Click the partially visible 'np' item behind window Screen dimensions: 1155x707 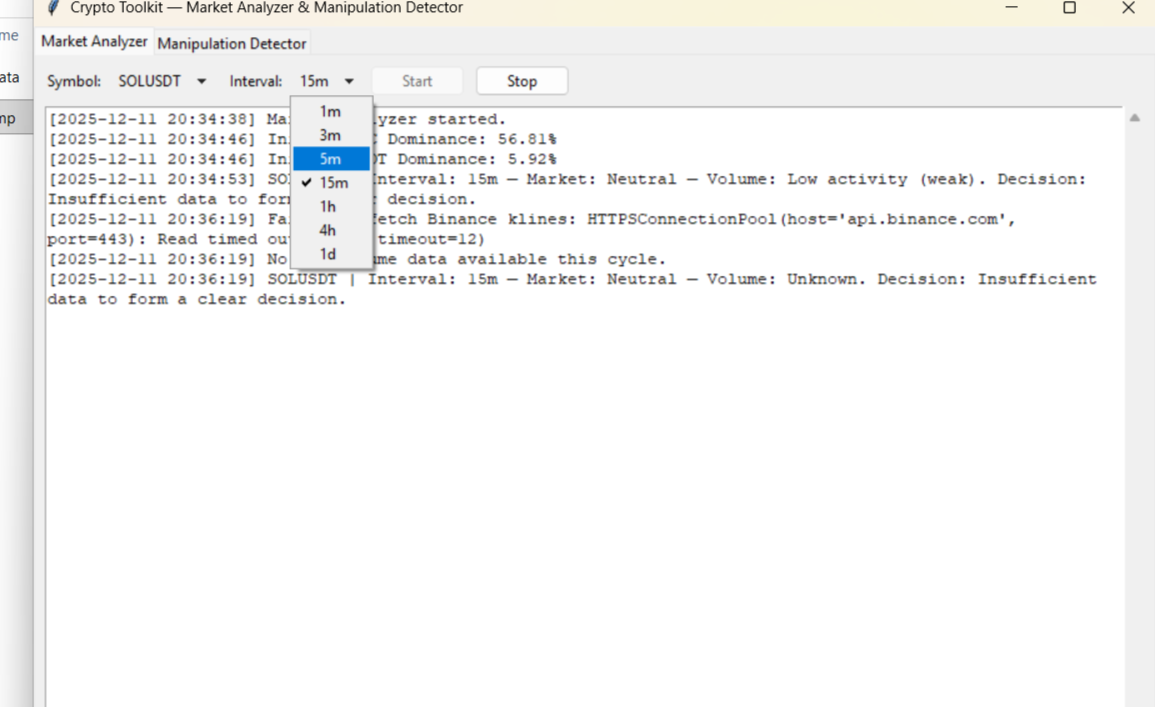[x=8, y=116]
